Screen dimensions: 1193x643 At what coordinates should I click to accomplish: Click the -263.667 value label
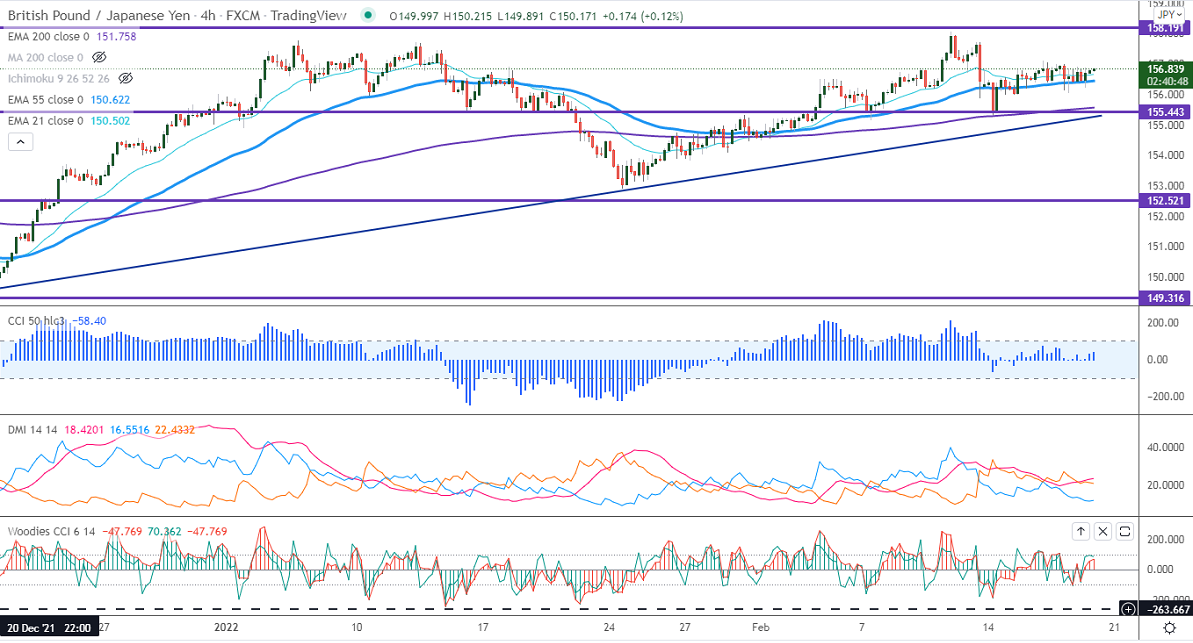coord(1166,609)
